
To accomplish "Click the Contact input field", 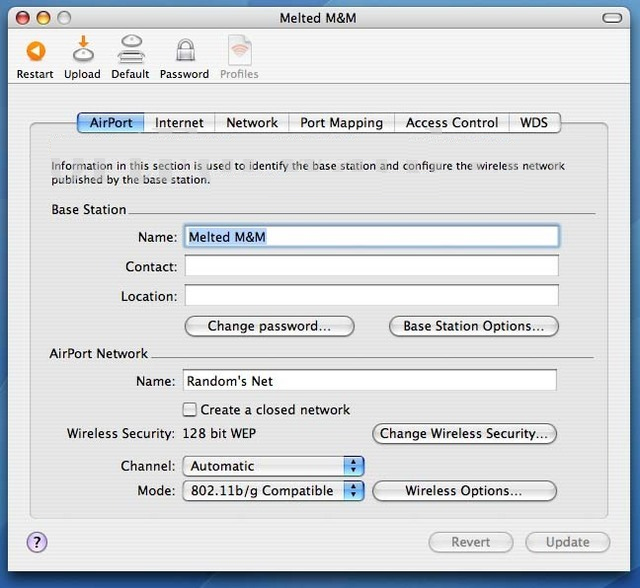I will click(x=371, y=266).
